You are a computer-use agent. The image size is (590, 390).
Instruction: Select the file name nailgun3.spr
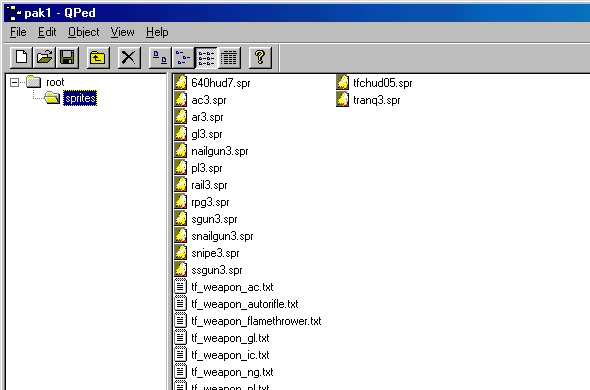(x=220, y=151)
